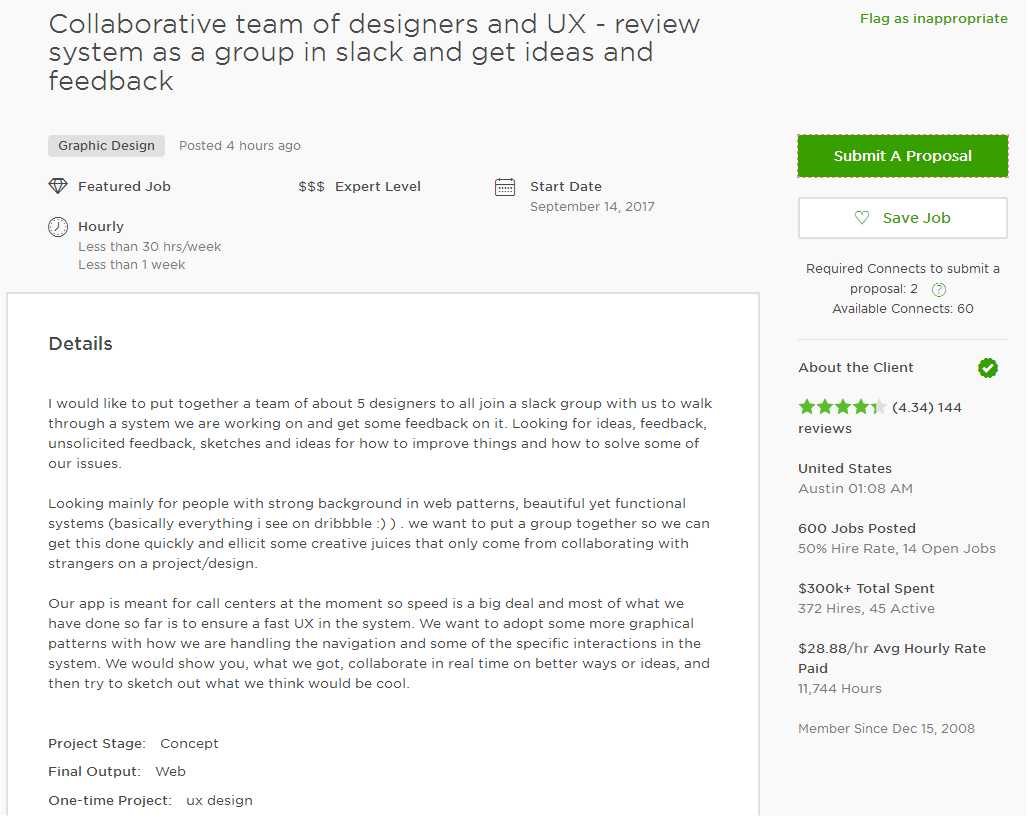The height and width of the screenshot is (816, 1027).
Task: Click the Details section heading
Action: click(80, 343)
